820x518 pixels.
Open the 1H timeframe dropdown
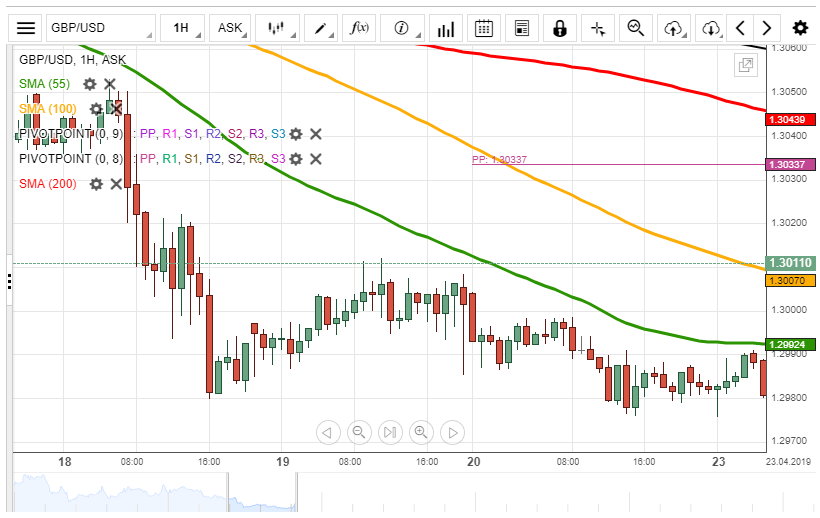click(182, 28)
